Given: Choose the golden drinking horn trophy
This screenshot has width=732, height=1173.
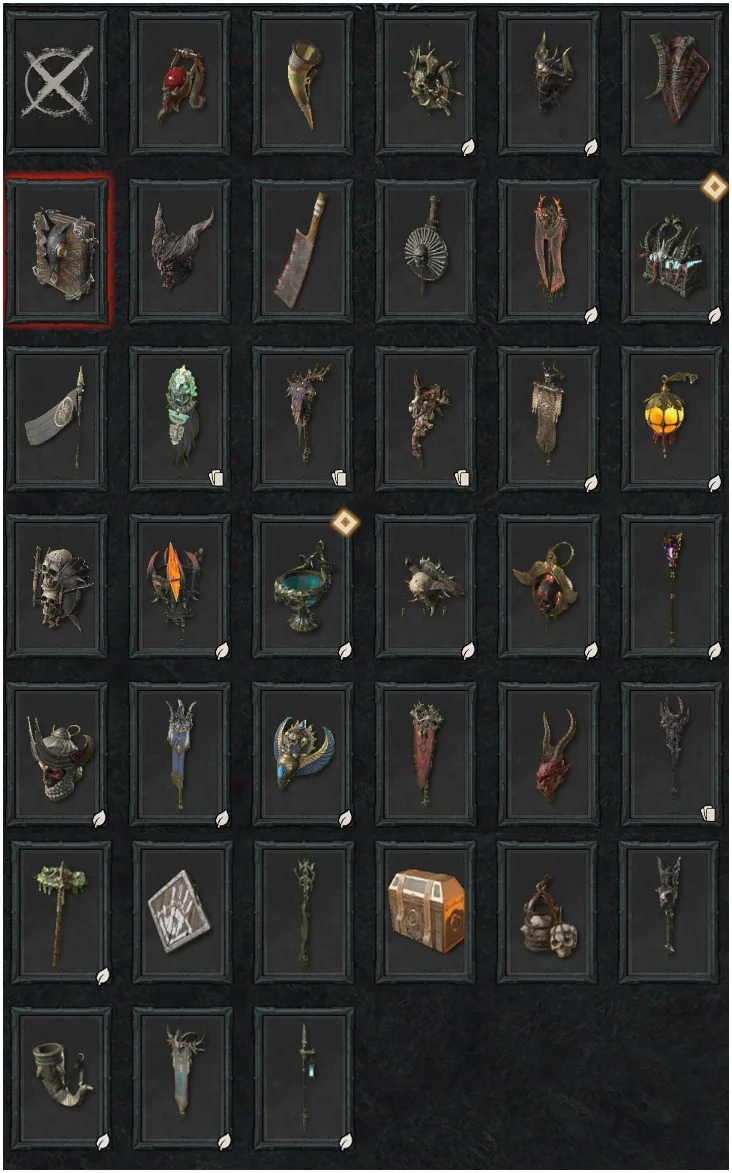Looking at the screenshot, I should tap(302, 83).
